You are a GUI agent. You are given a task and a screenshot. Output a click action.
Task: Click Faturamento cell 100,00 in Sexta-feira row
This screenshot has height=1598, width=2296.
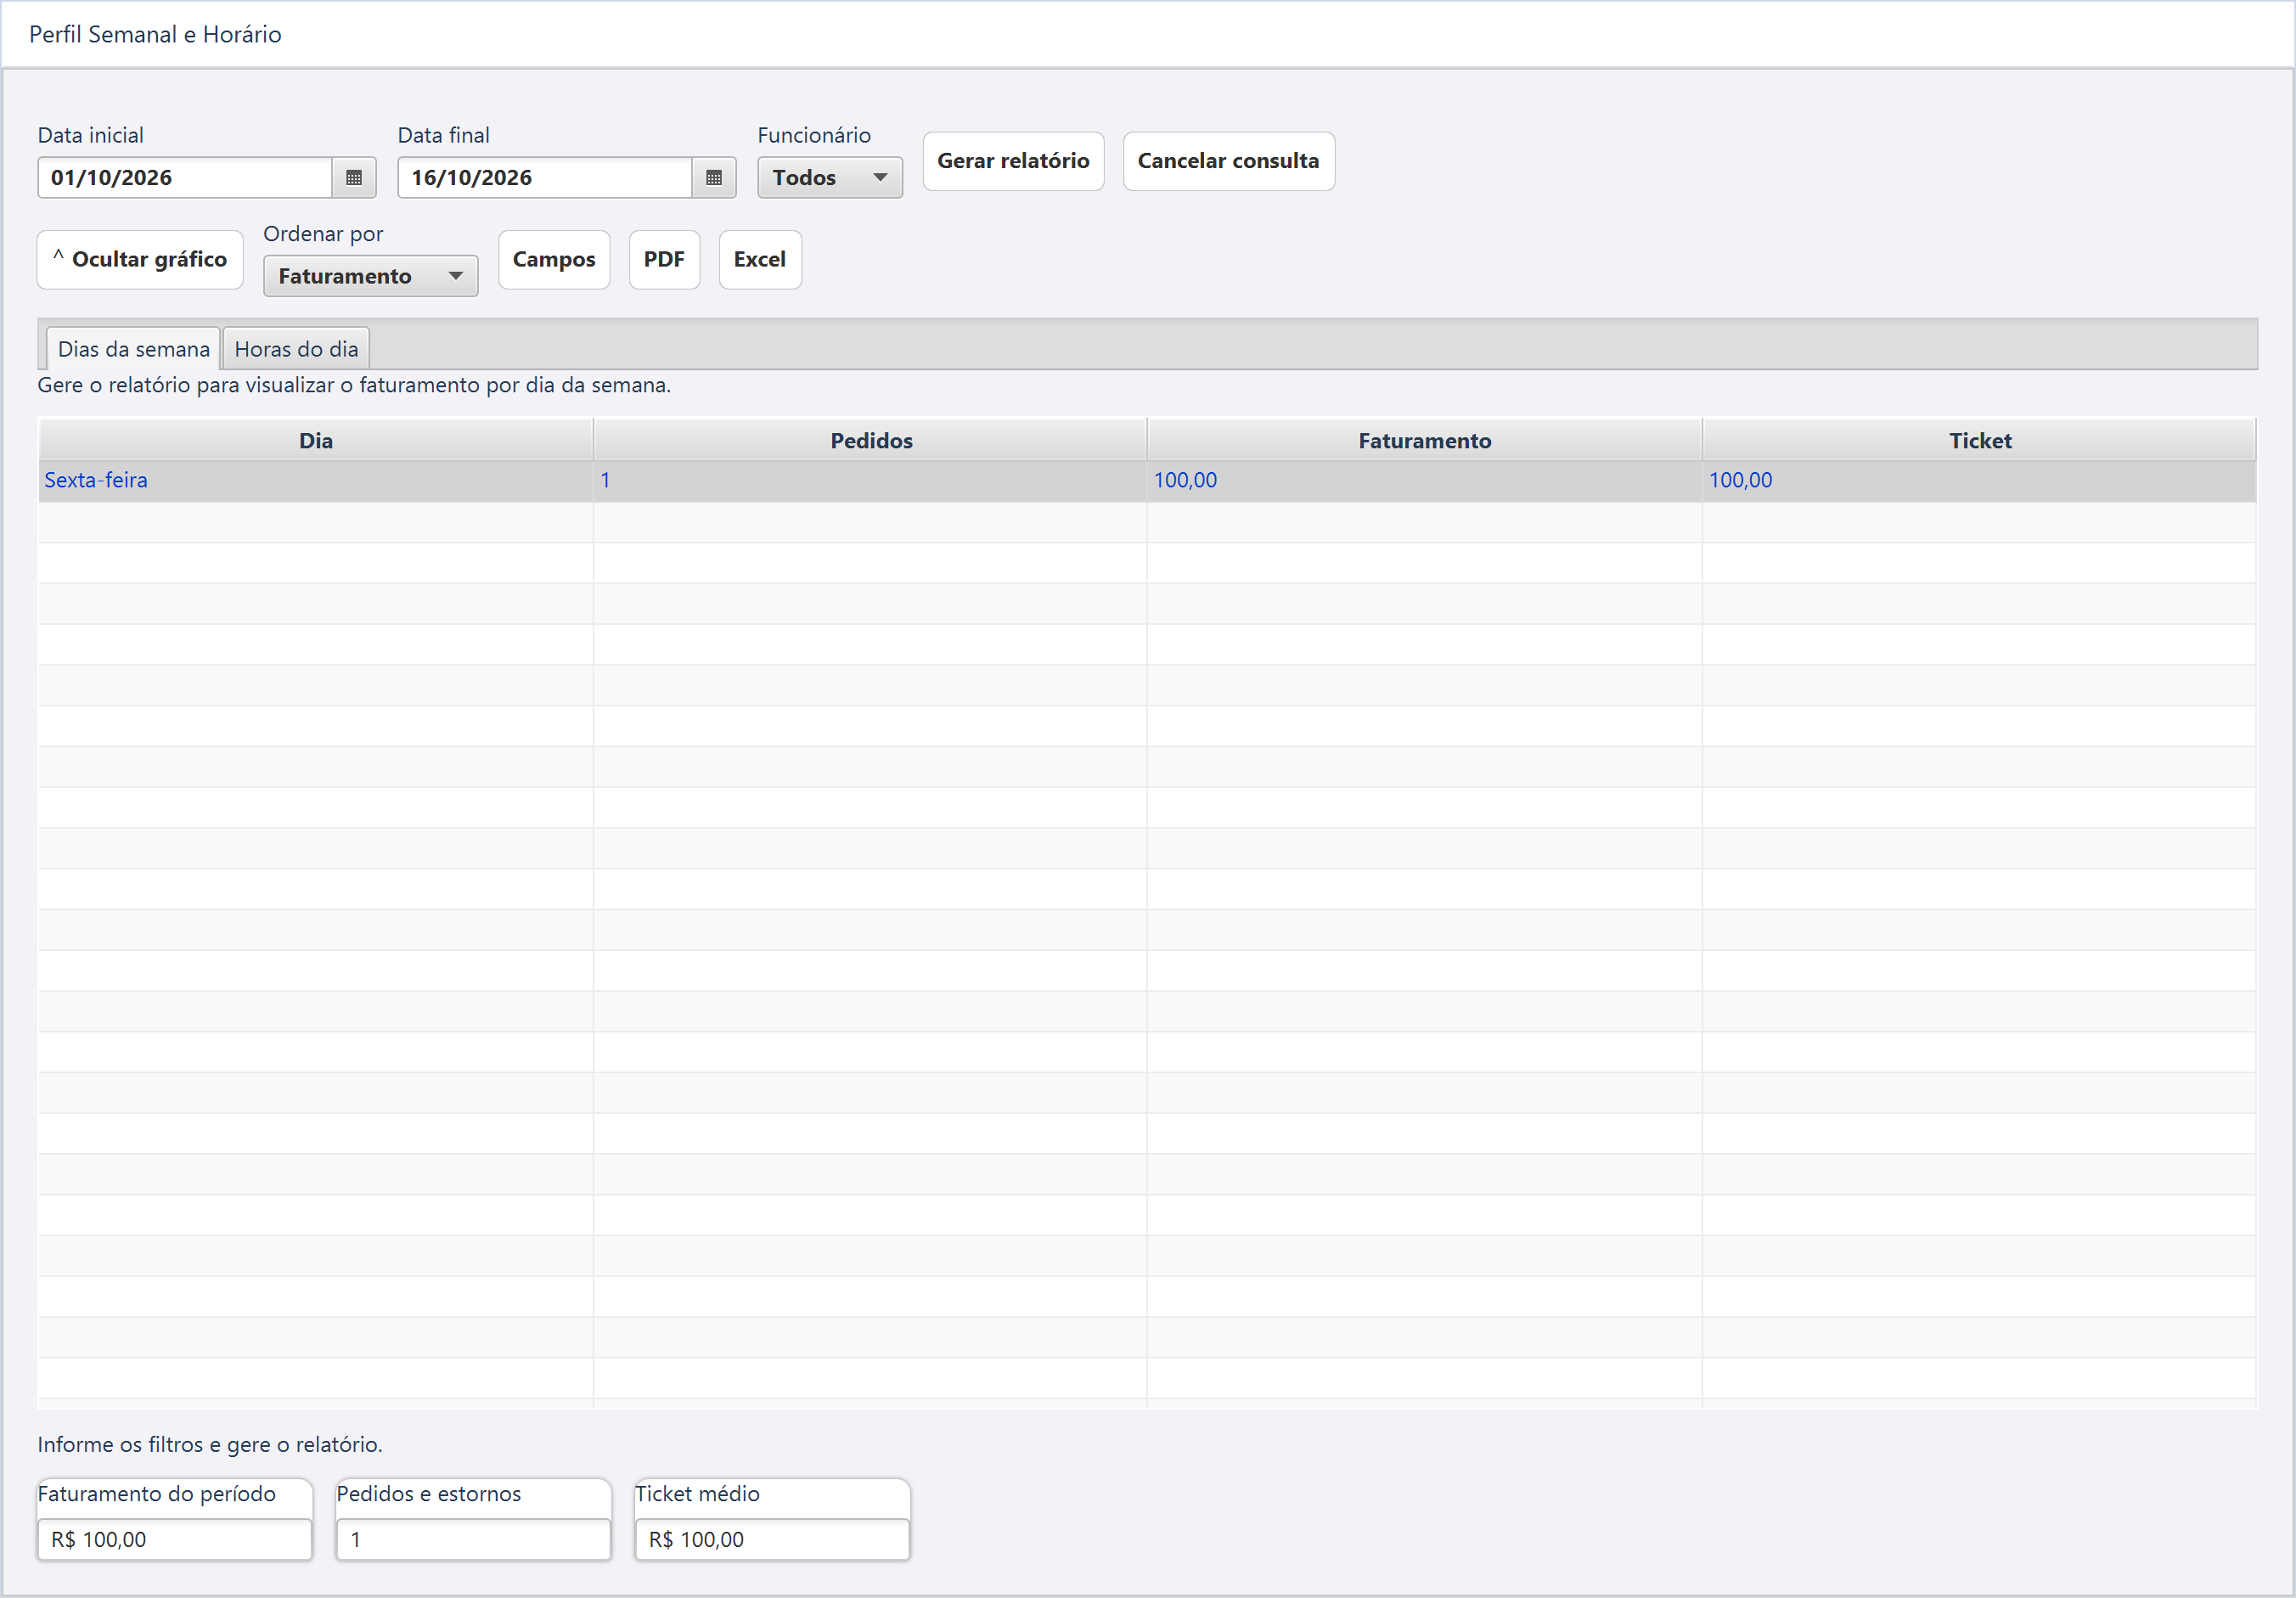(x=1425, y=481)
